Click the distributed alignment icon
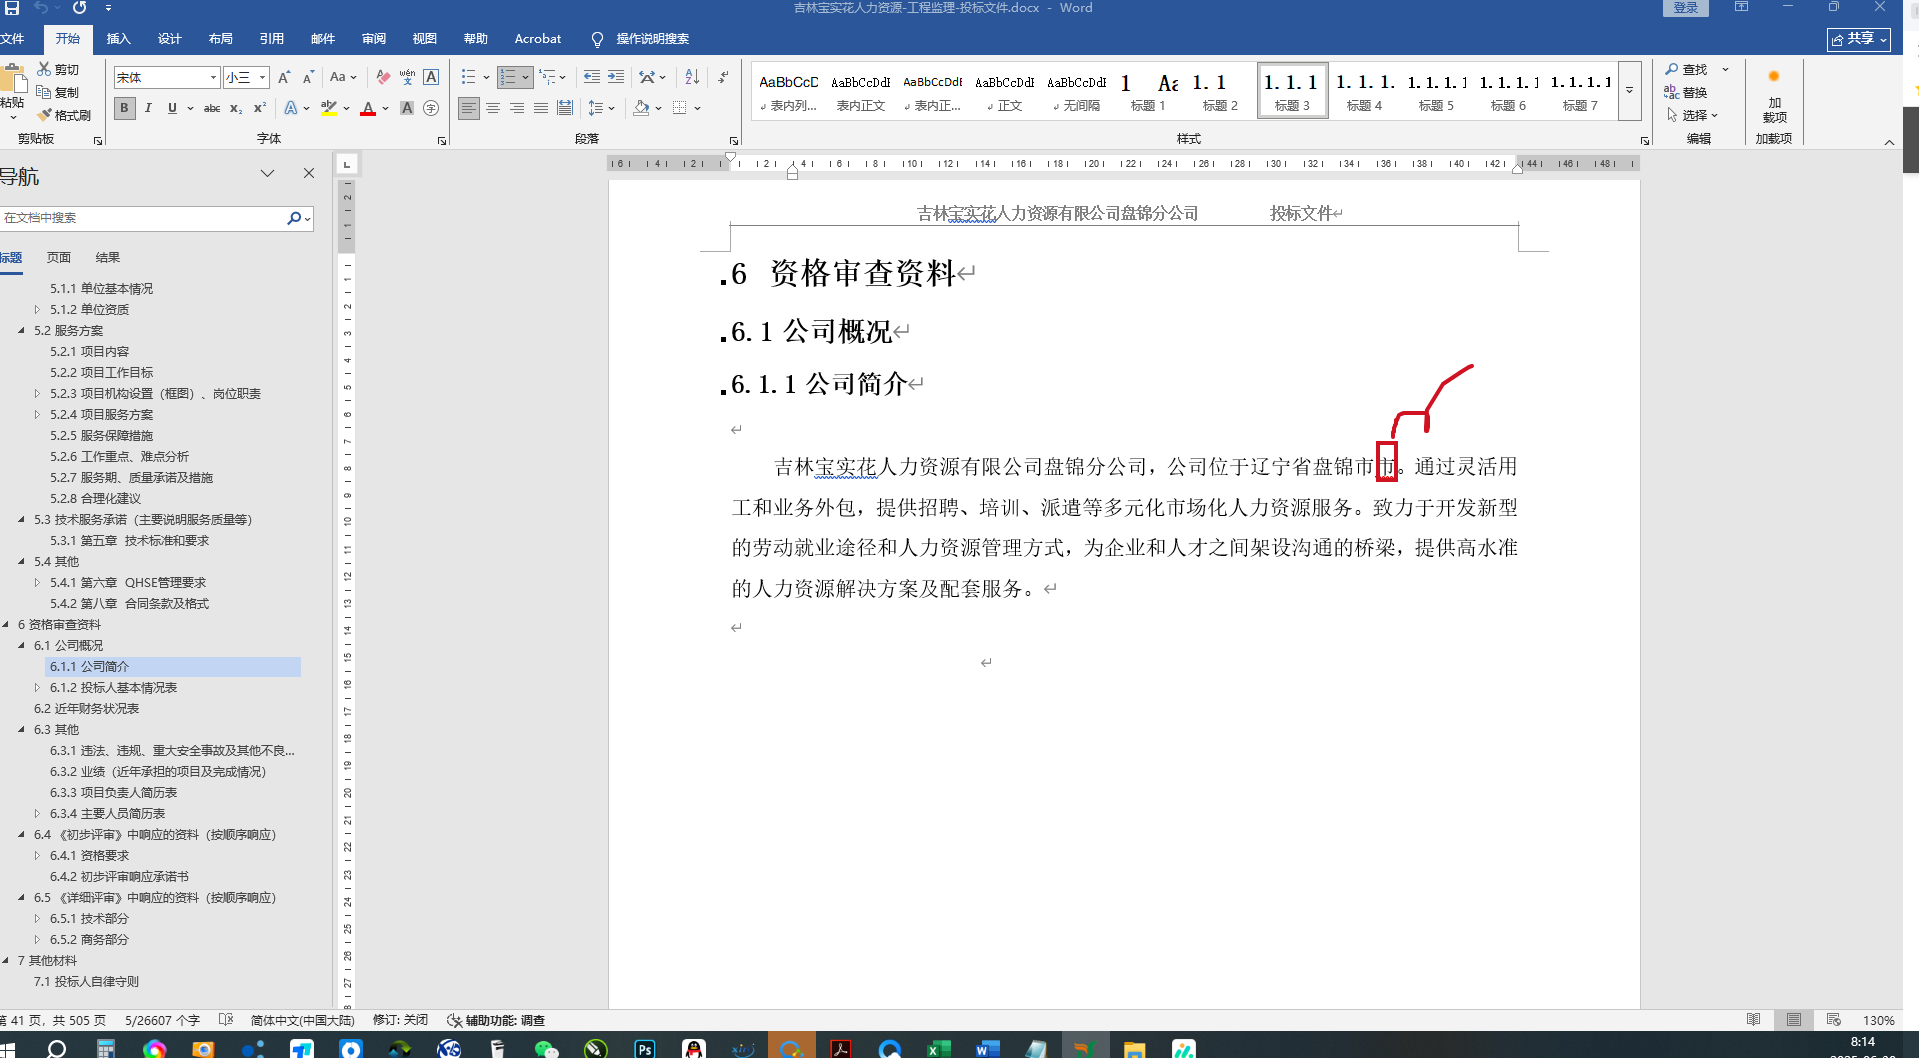The image size is (1919, 1058). (x=565, y=108)
